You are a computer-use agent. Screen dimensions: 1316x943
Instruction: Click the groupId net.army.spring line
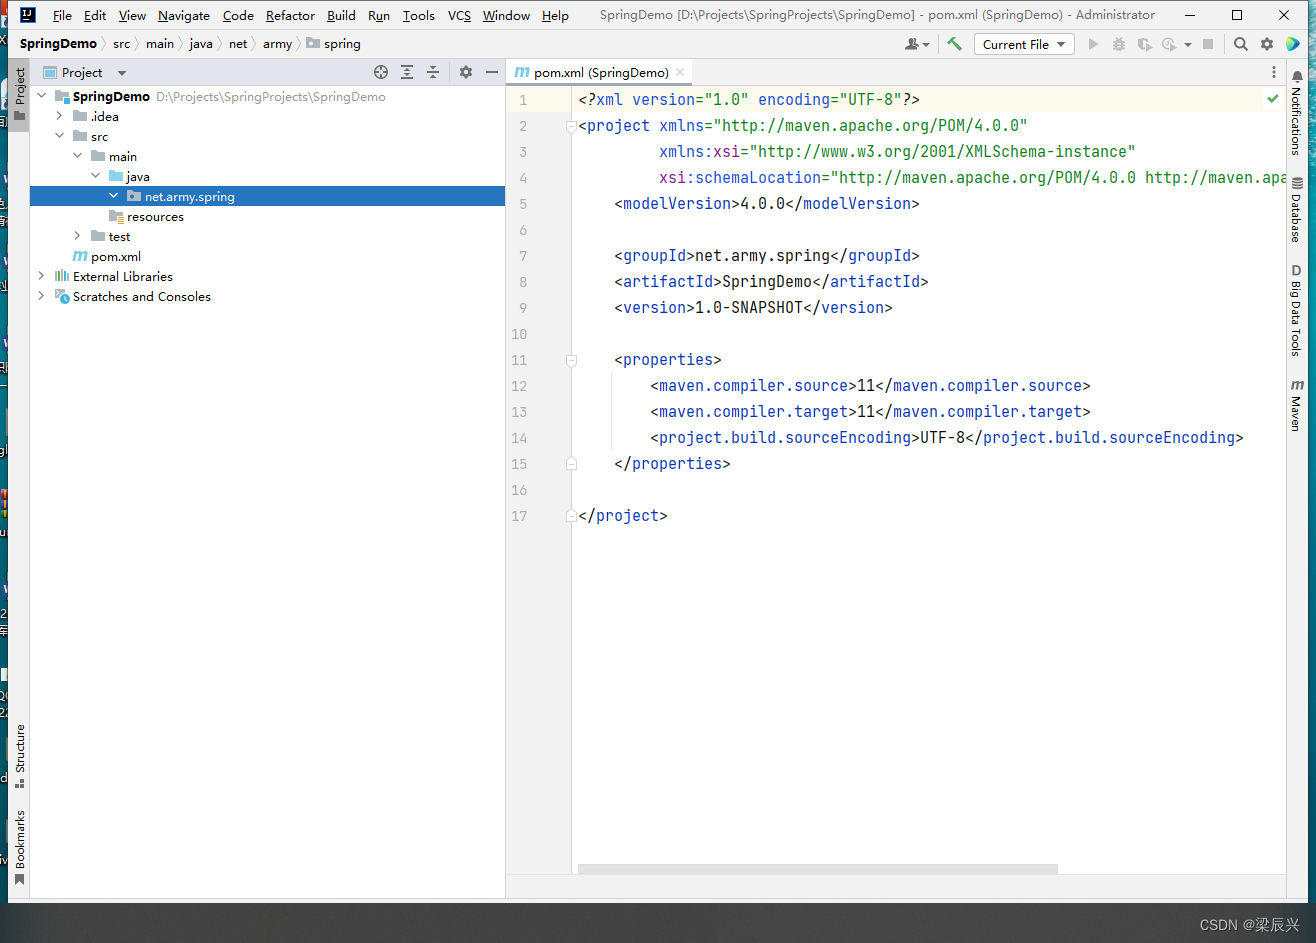(767, 256)
